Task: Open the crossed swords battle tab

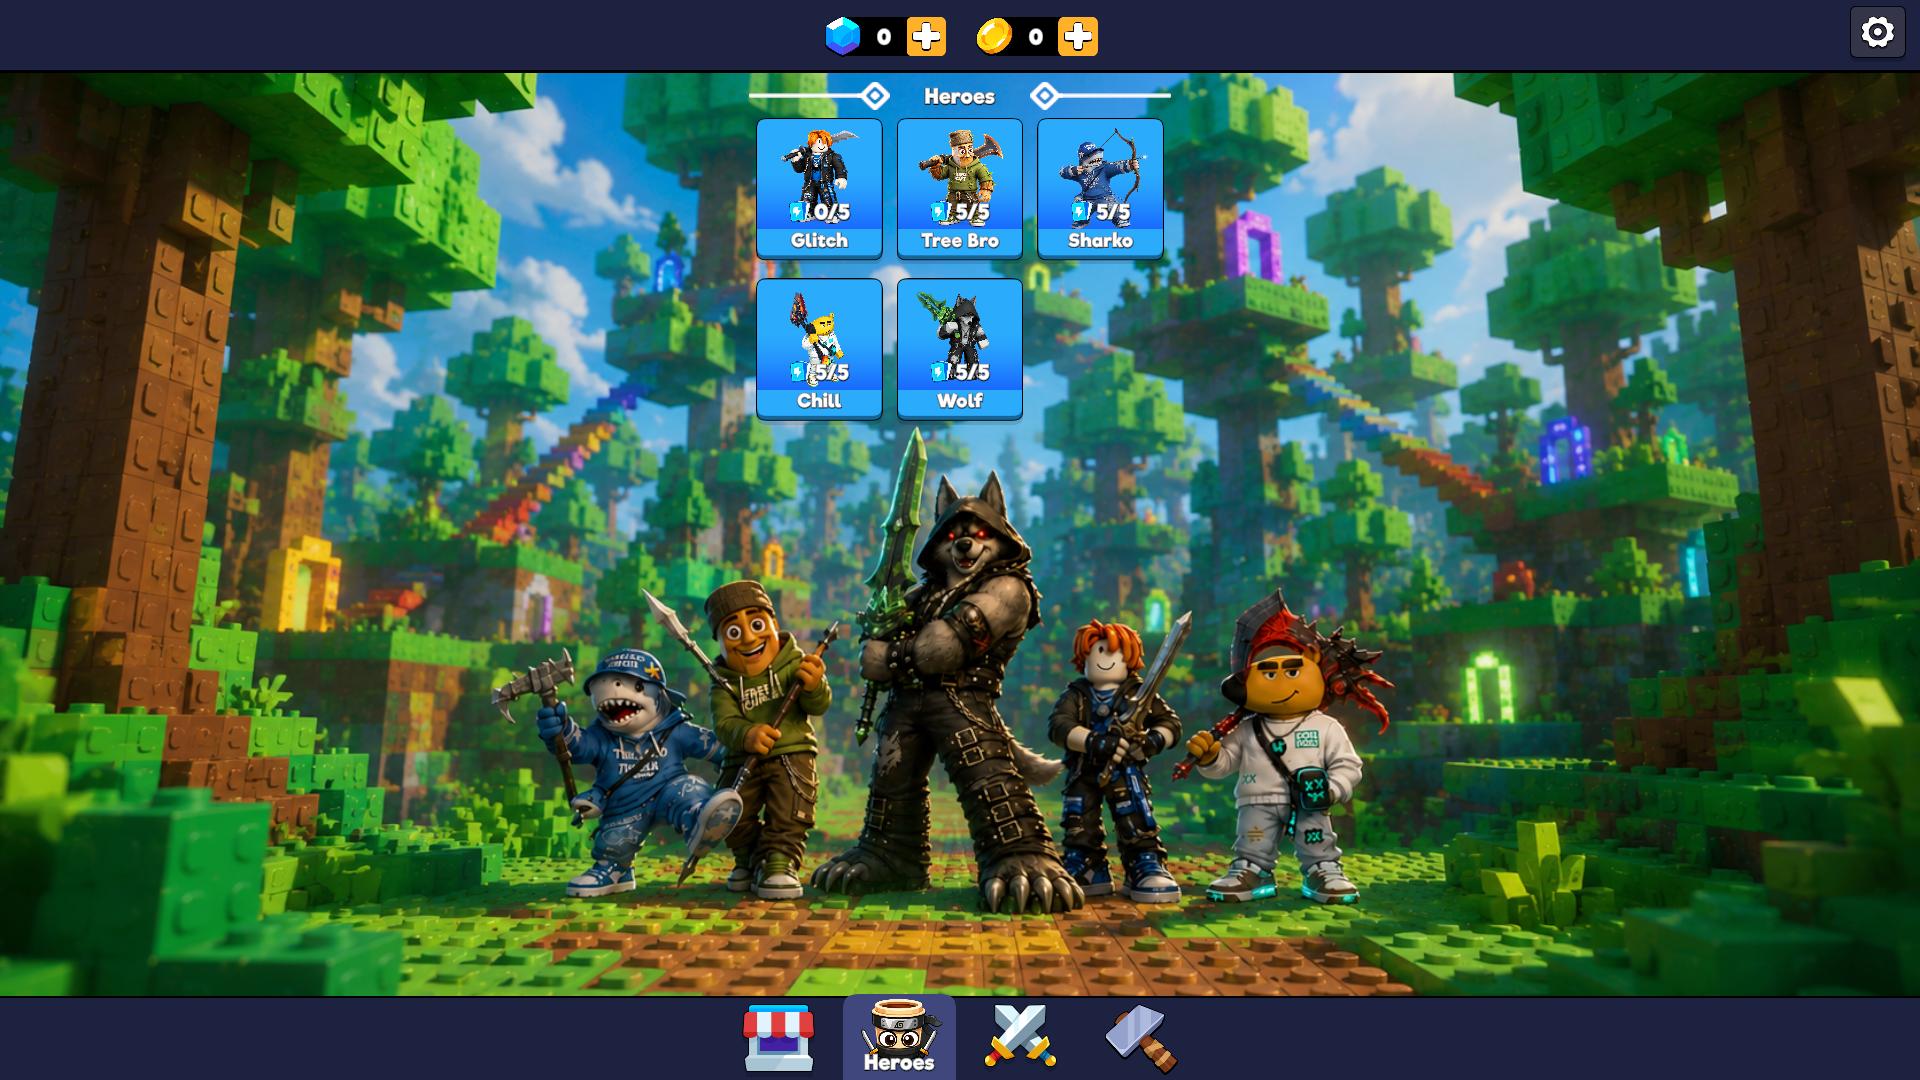Action: (1020, 1036)
